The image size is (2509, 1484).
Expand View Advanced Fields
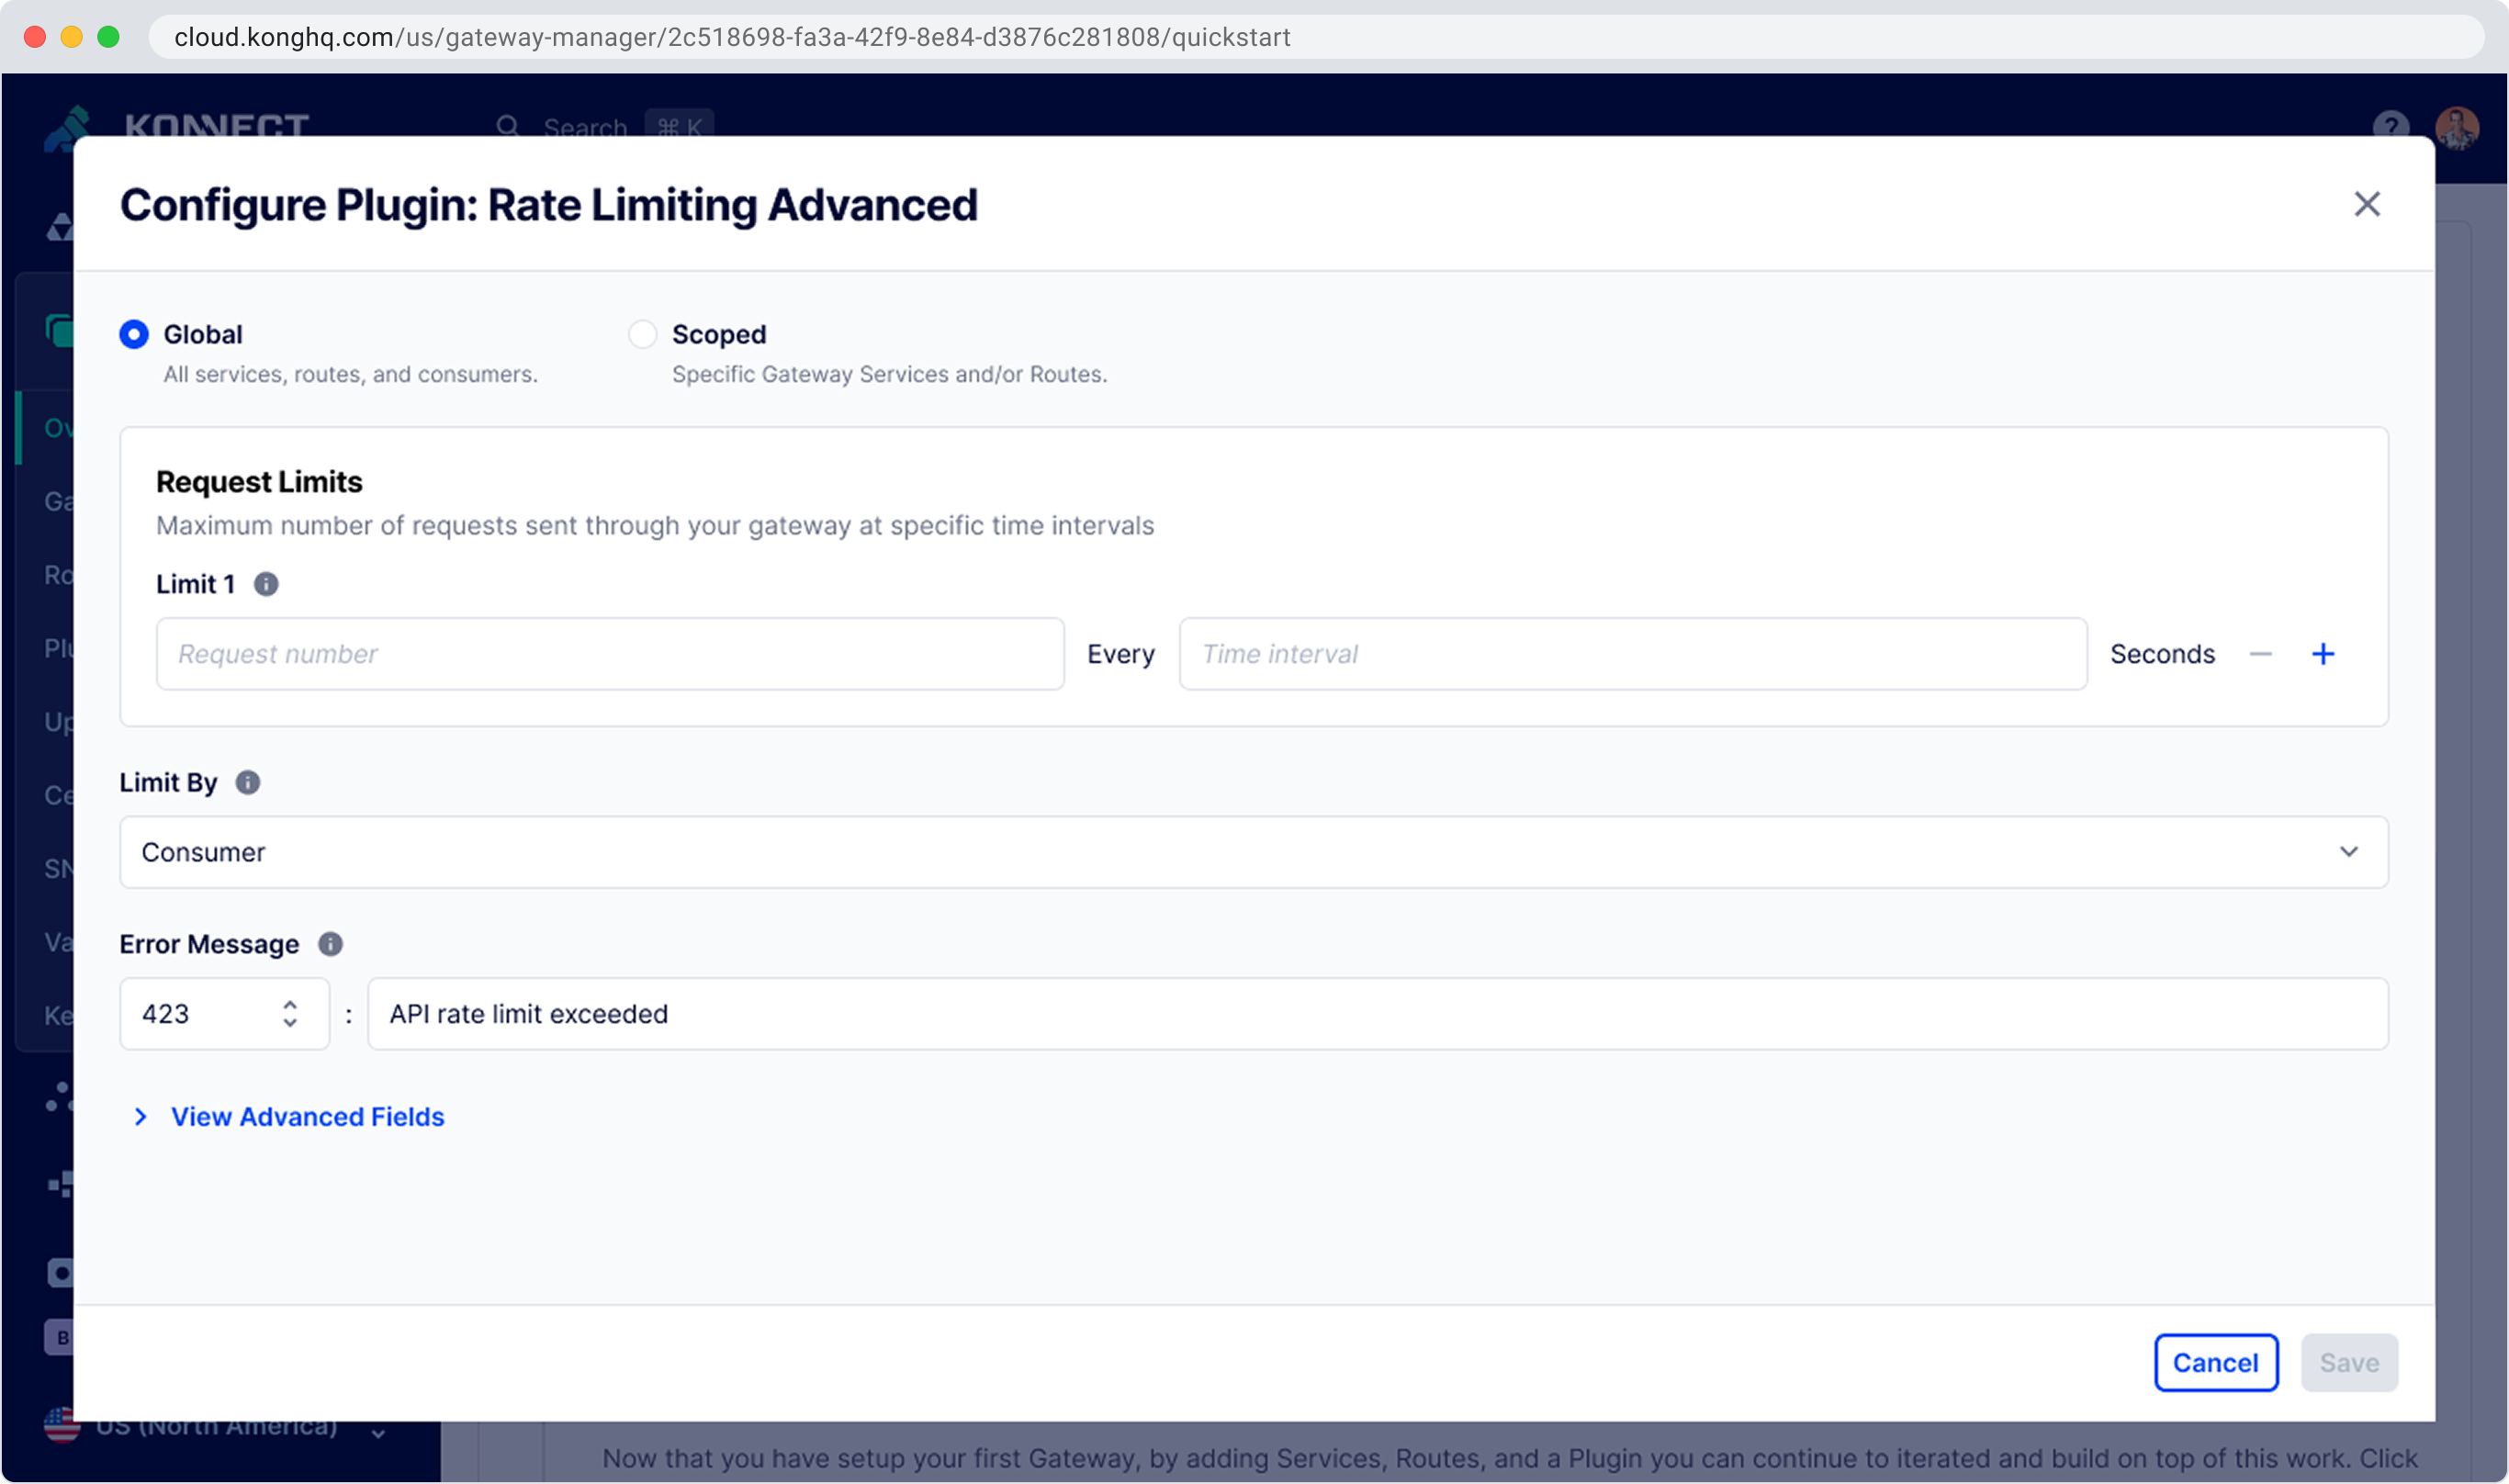(306, 1116)
